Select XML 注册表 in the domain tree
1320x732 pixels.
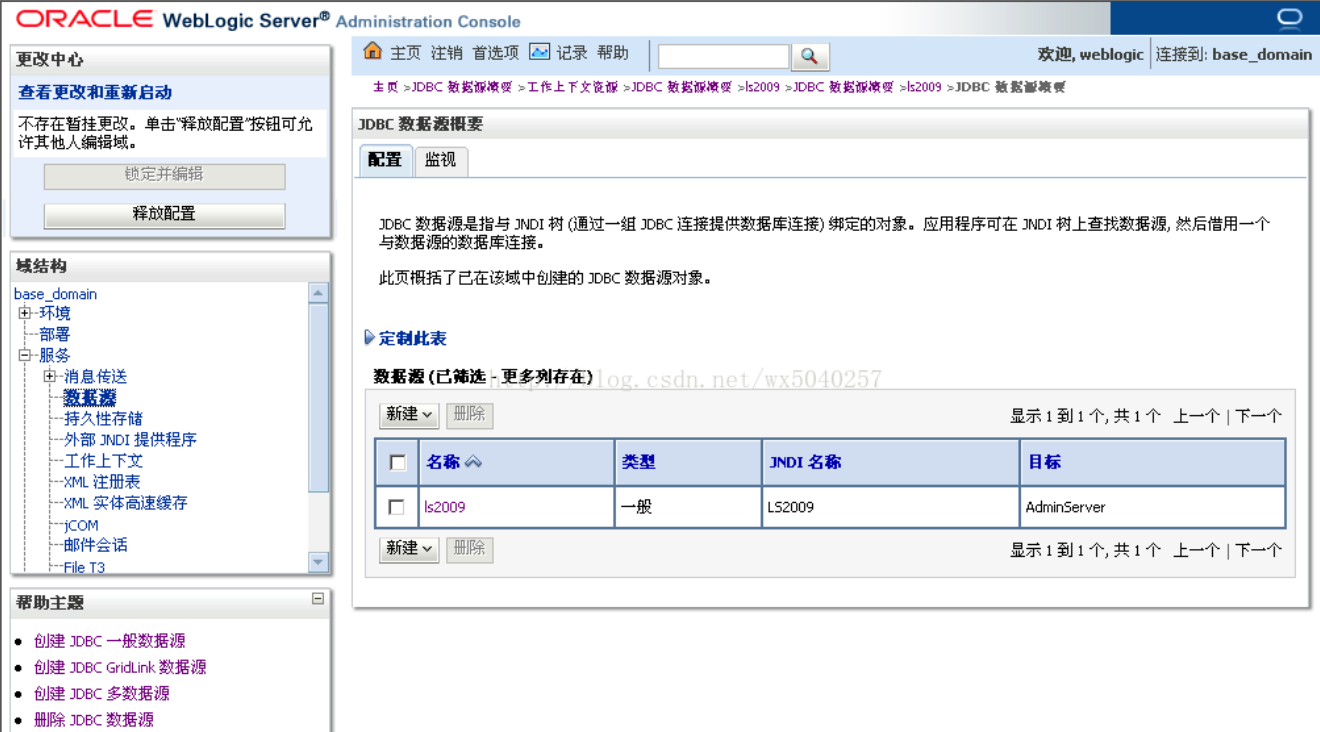pos(102,482)
